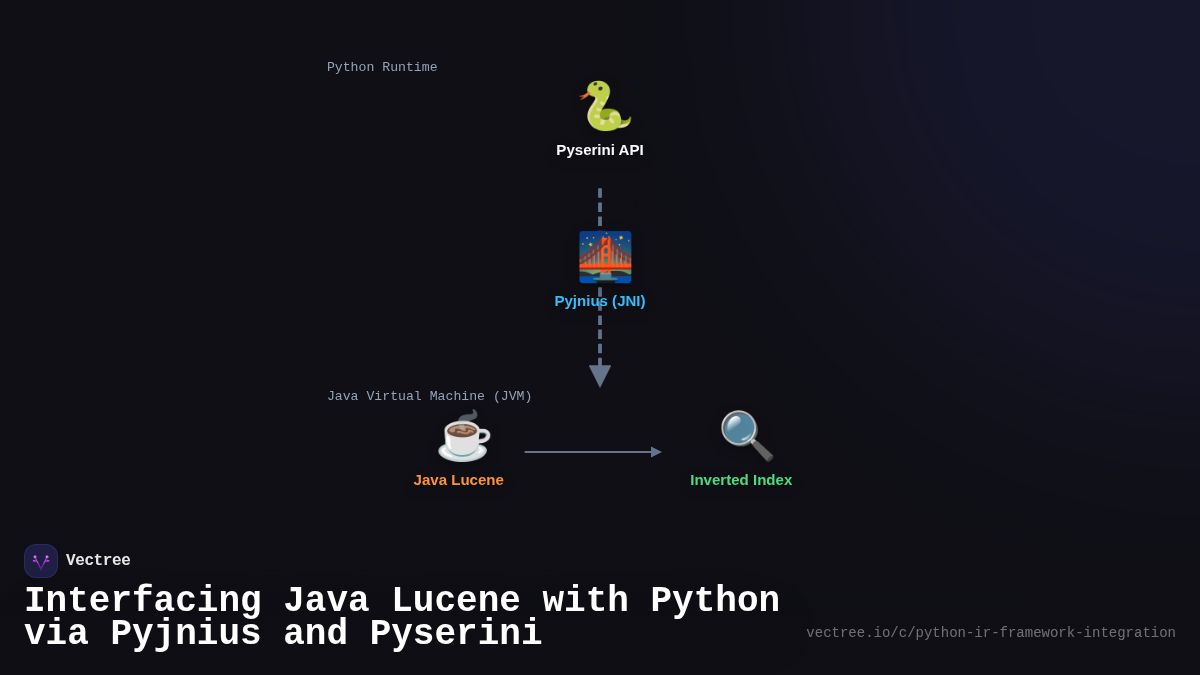This screenshot has width=1200, height=675.
Task: Click the Vectree logo icon
Action: click(41, 560)
